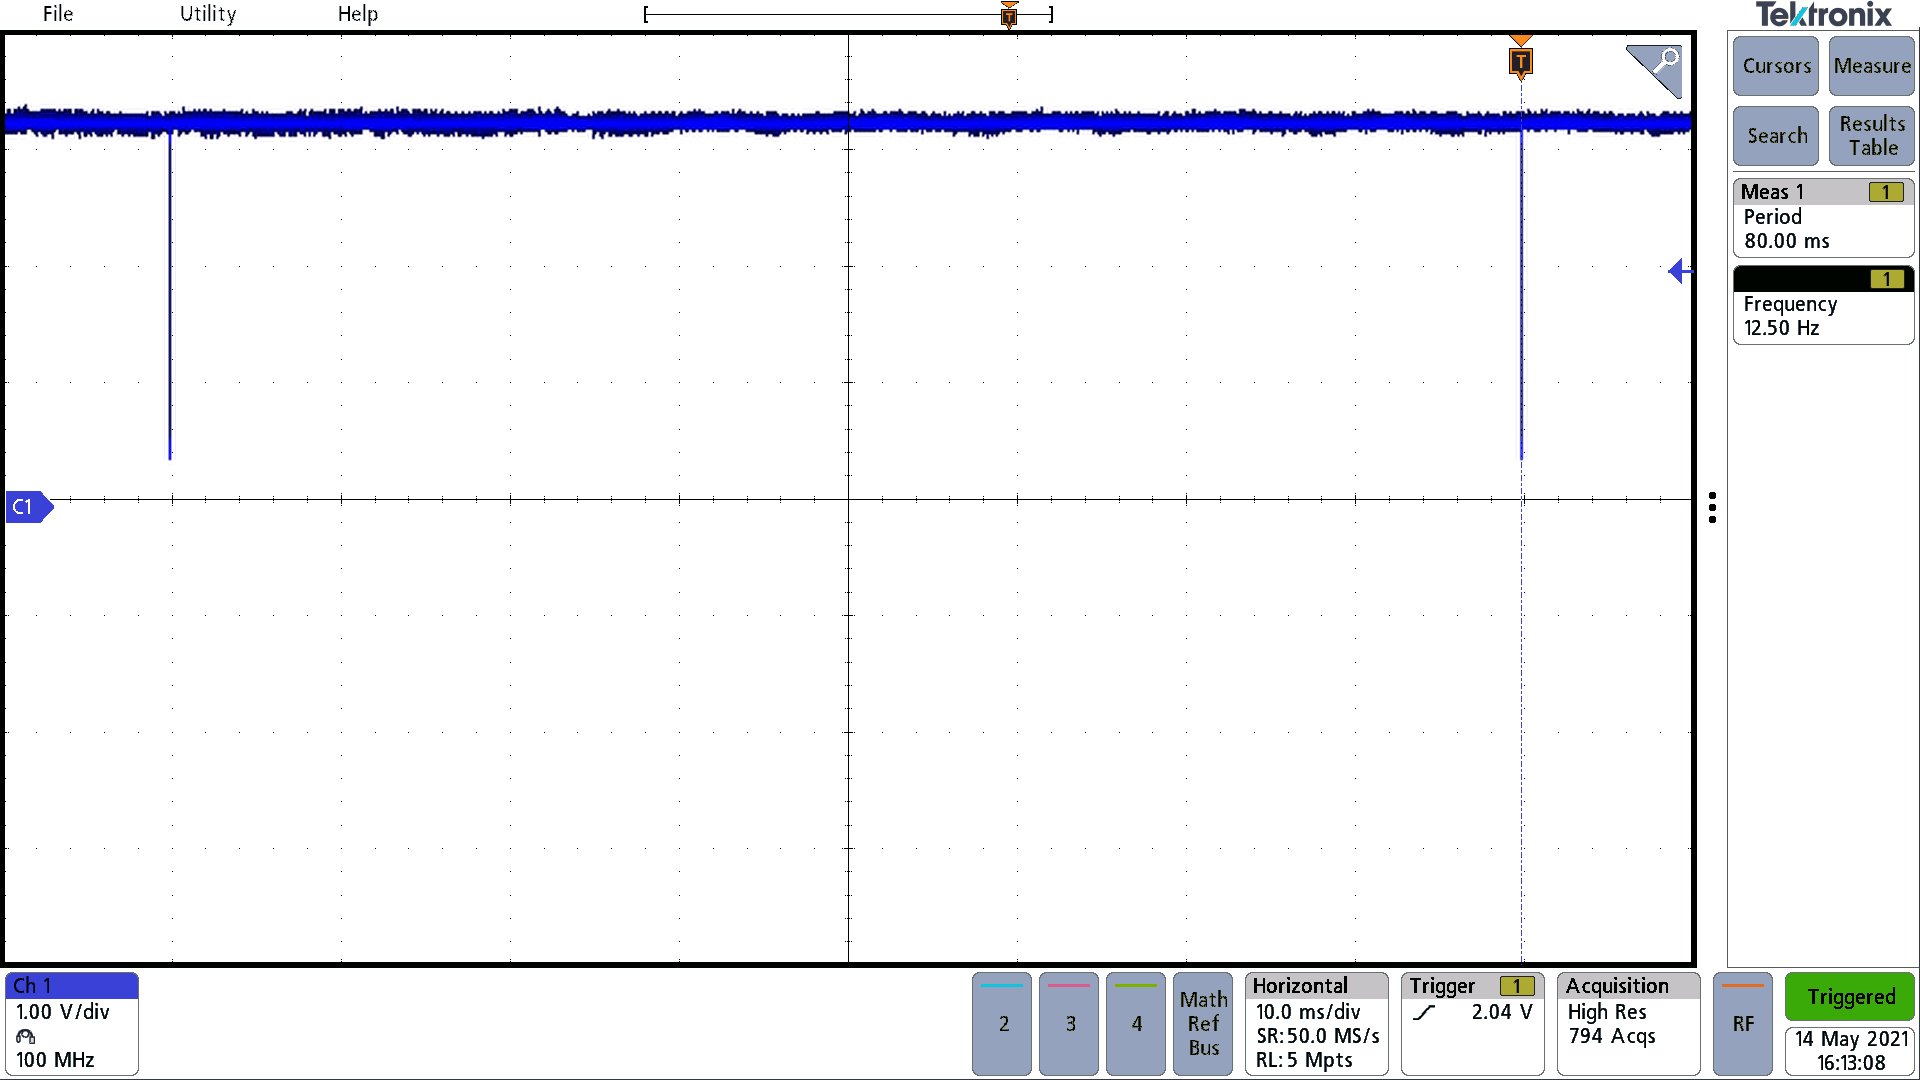1920x1080 pixels.
Task: Toggle channel 2 on
Action: click(x=1002, y=1023)
